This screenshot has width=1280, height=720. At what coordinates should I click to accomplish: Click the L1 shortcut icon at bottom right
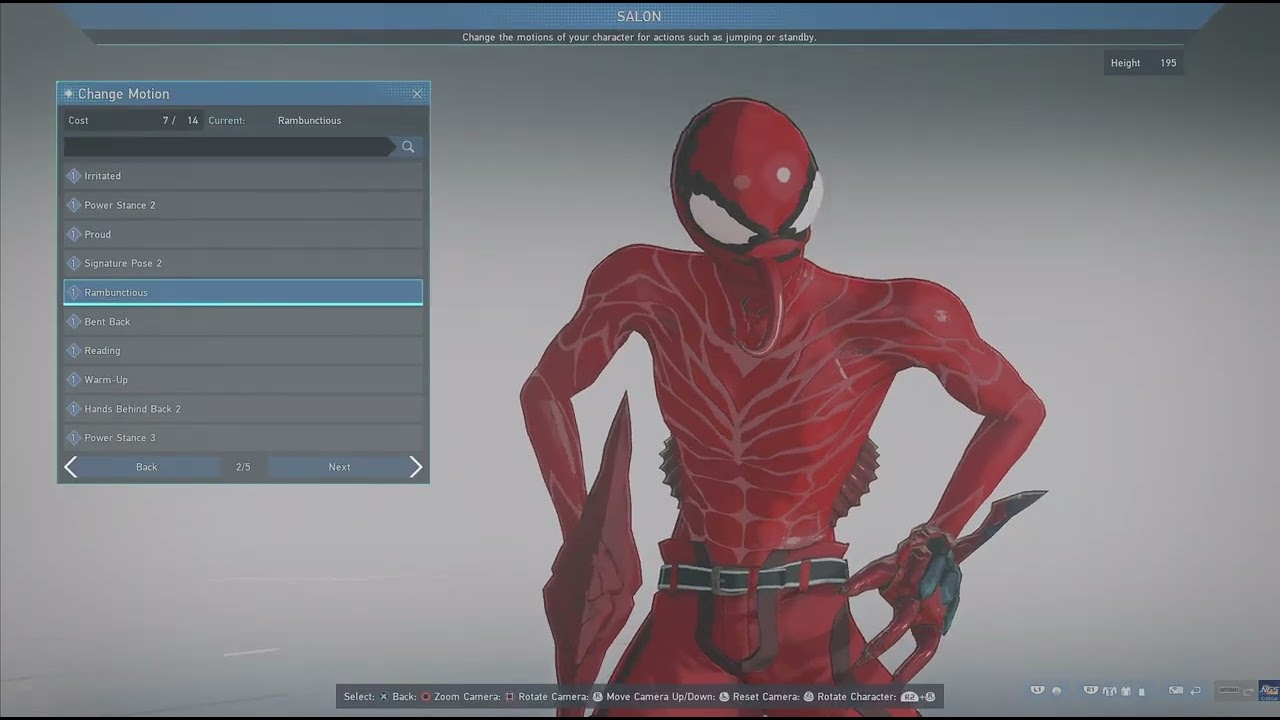coord(1038,690)
